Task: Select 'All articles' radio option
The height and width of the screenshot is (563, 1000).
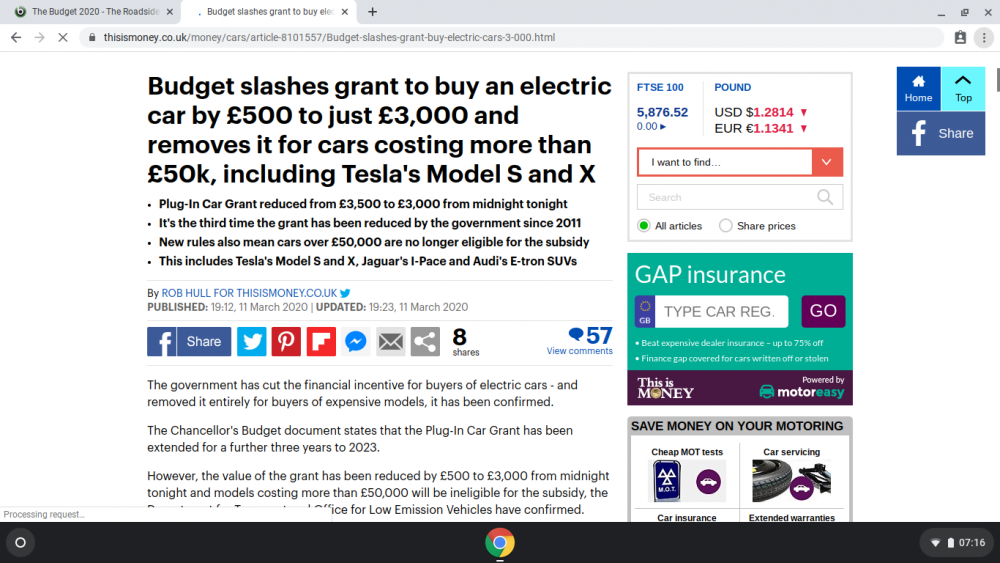Action: coord(643,226)
